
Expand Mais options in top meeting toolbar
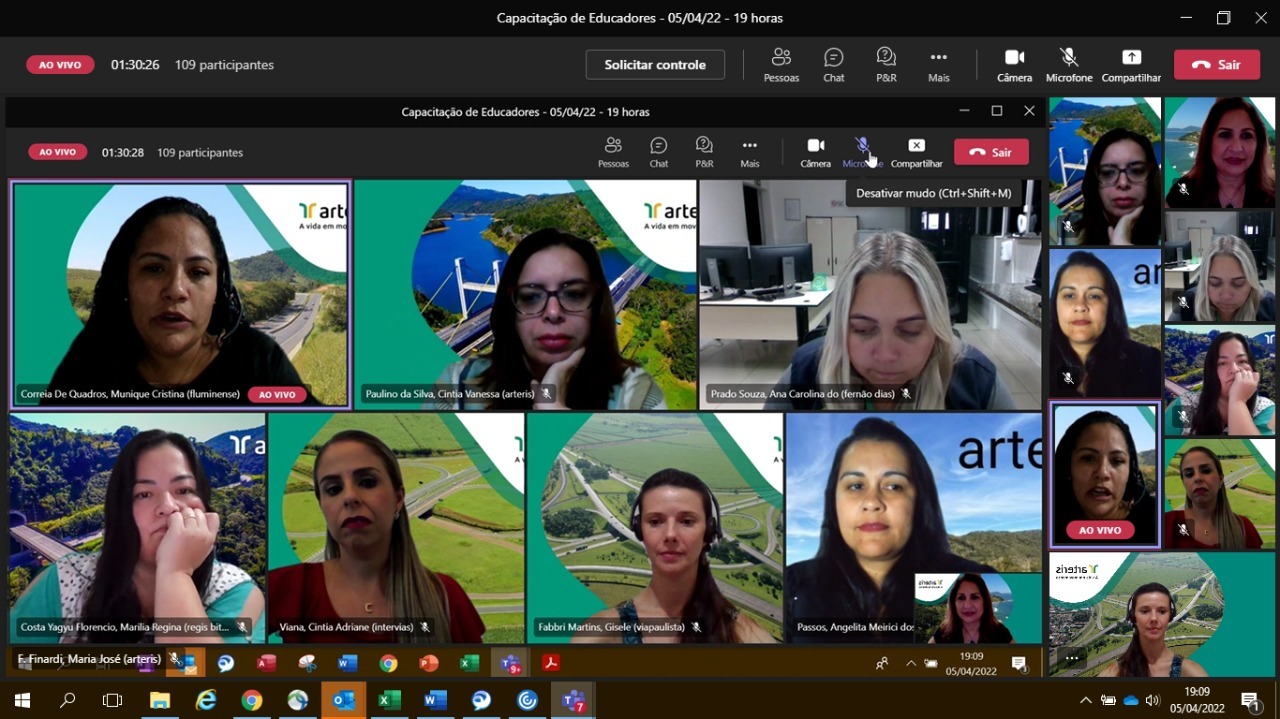(x=938, y=64)
